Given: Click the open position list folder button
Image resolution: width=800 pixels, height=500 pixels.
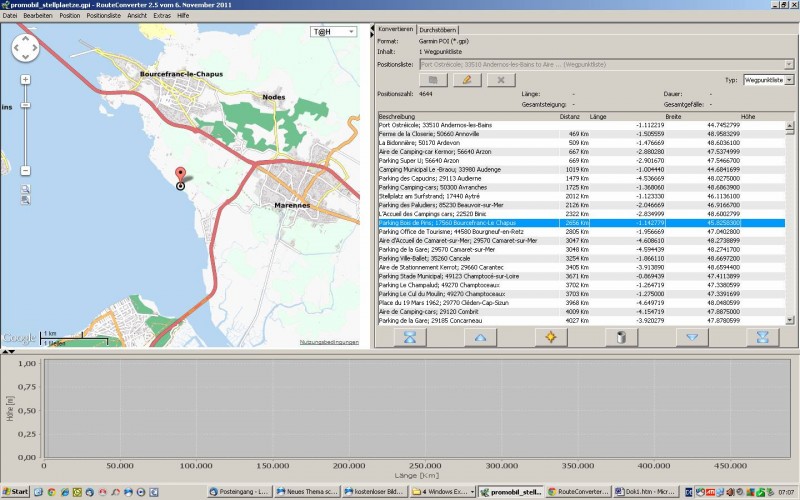Looking at the screenshot, I should pos(432,79).
